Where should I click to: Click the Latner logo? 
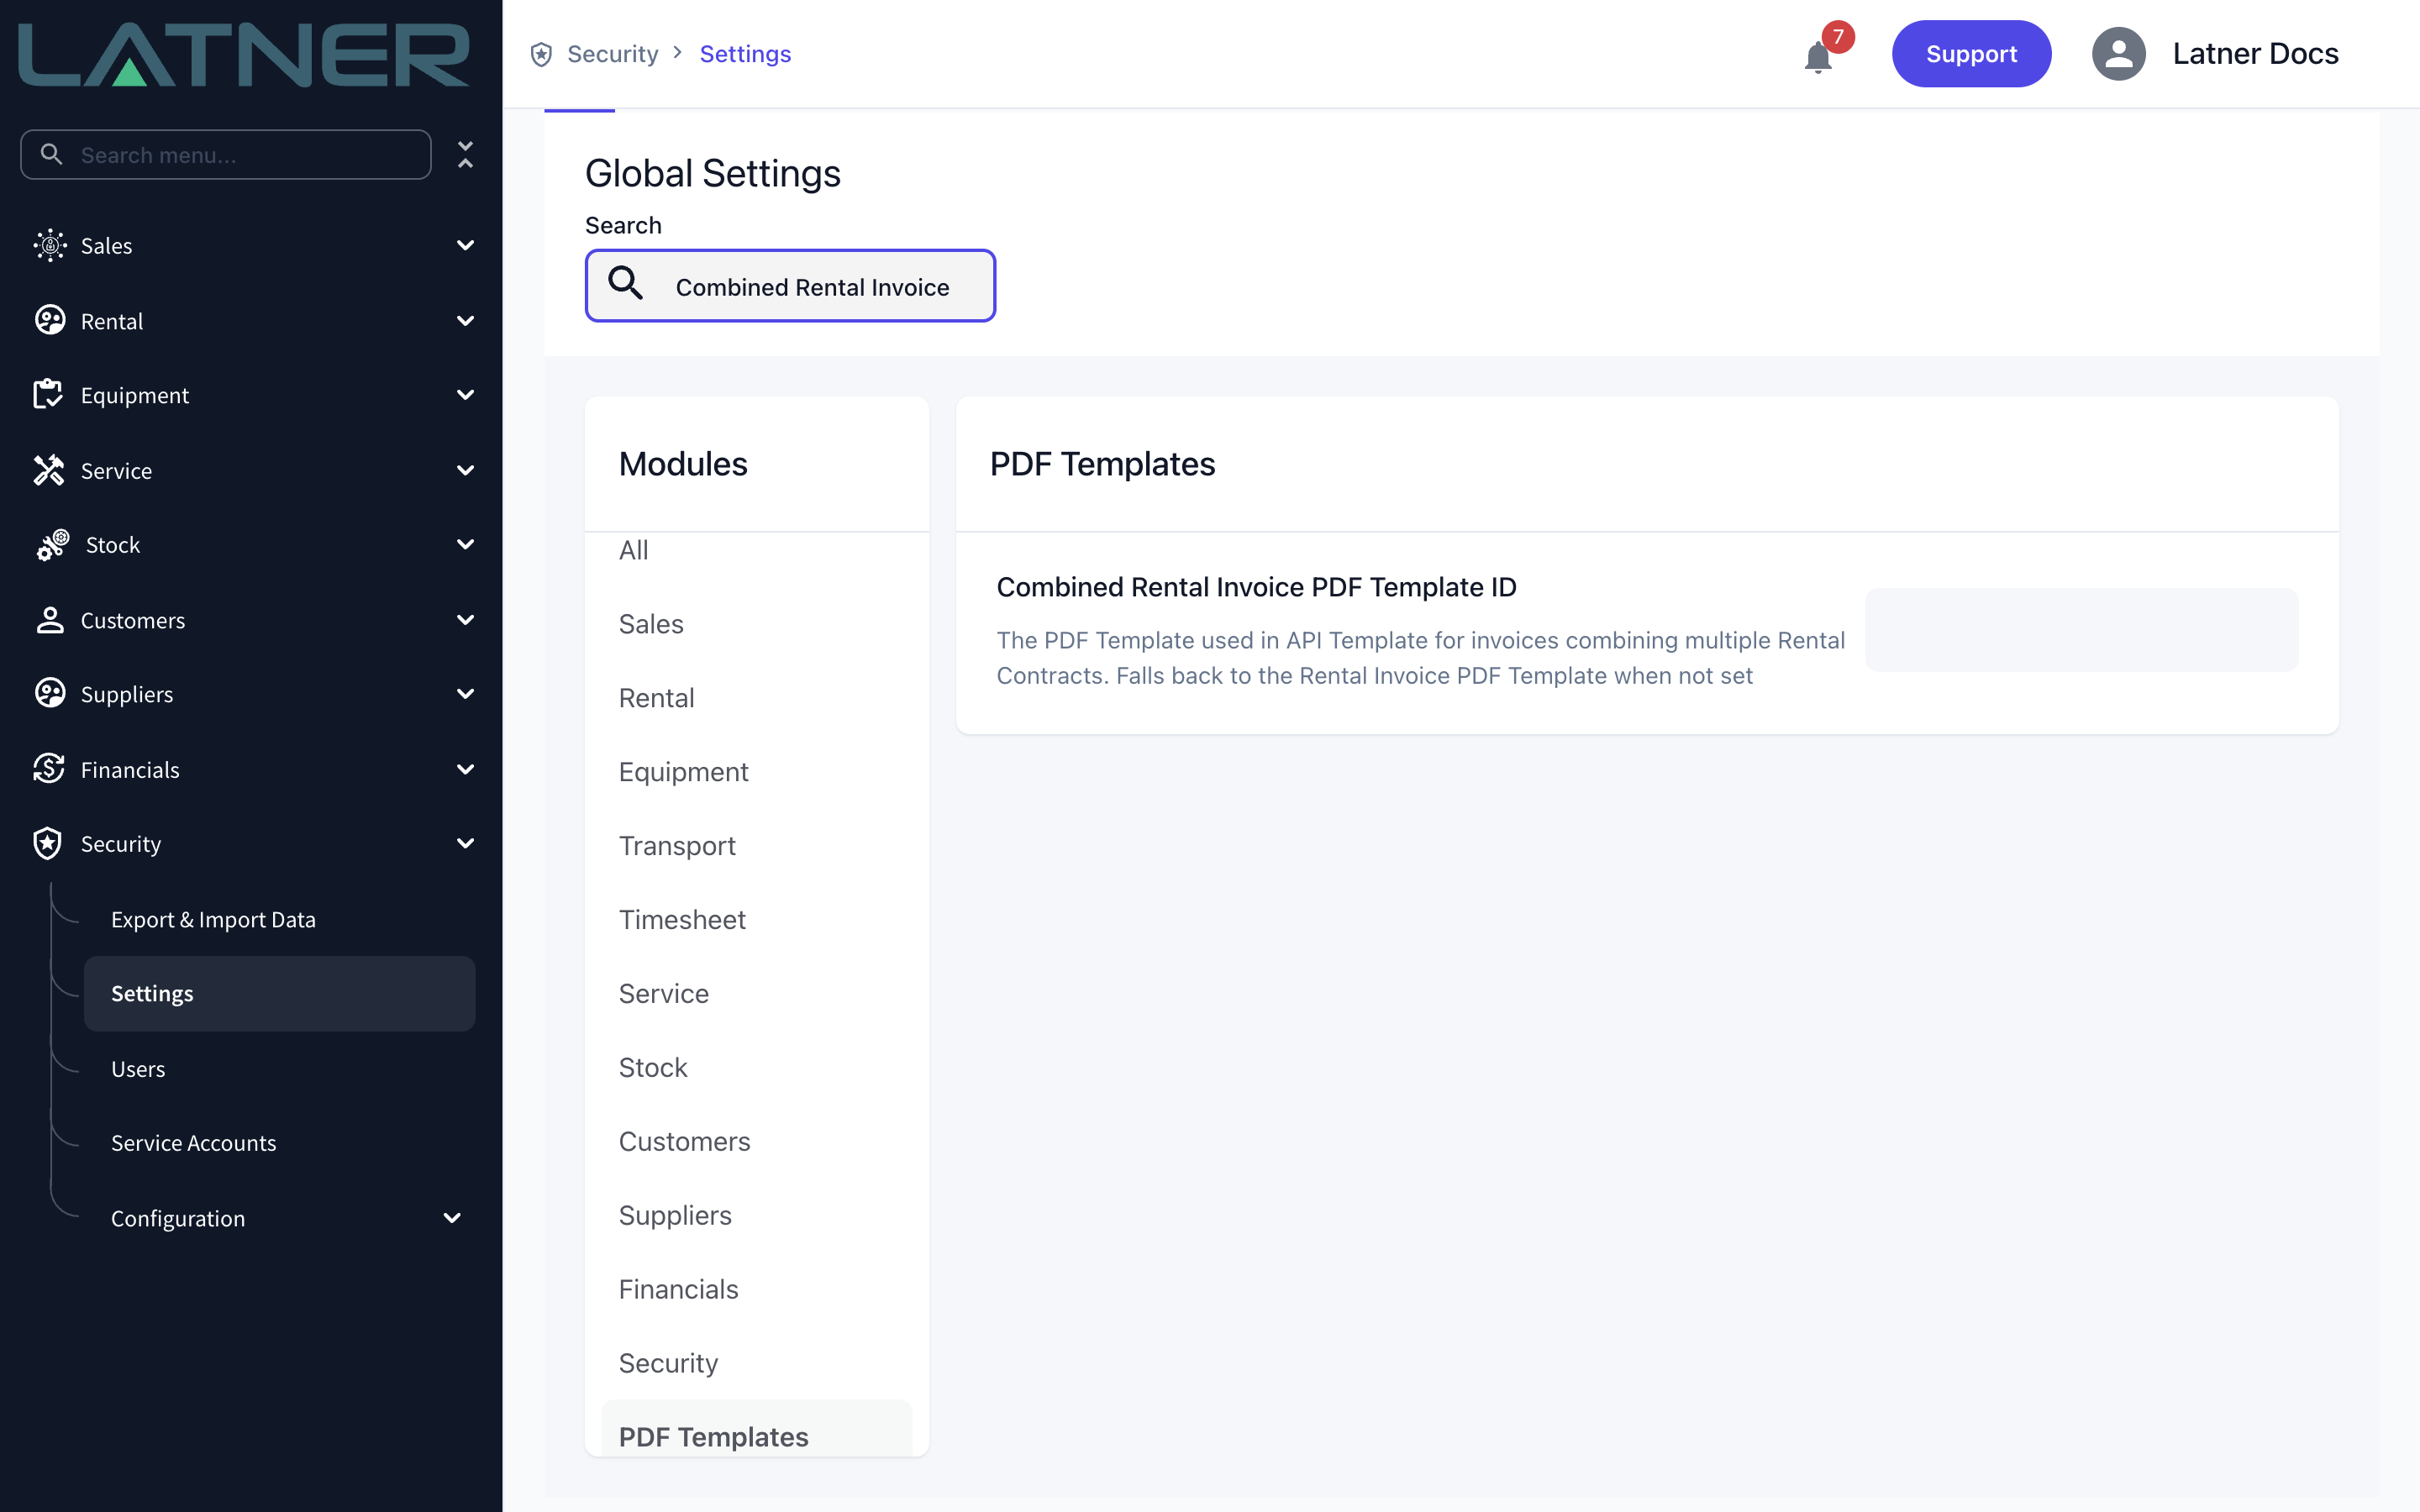point(244,55)
